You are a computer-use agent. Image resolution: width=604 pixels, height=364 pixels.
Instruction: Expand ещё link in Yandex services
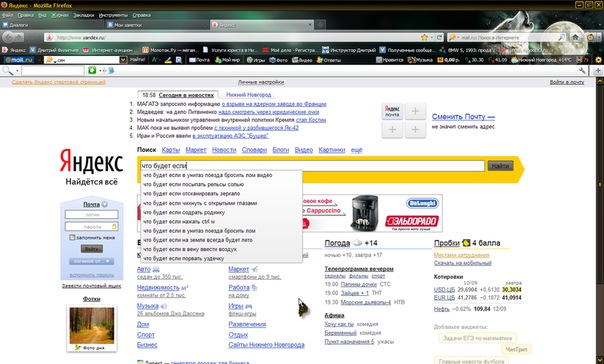pyautogui.click(x=356, y=150)
